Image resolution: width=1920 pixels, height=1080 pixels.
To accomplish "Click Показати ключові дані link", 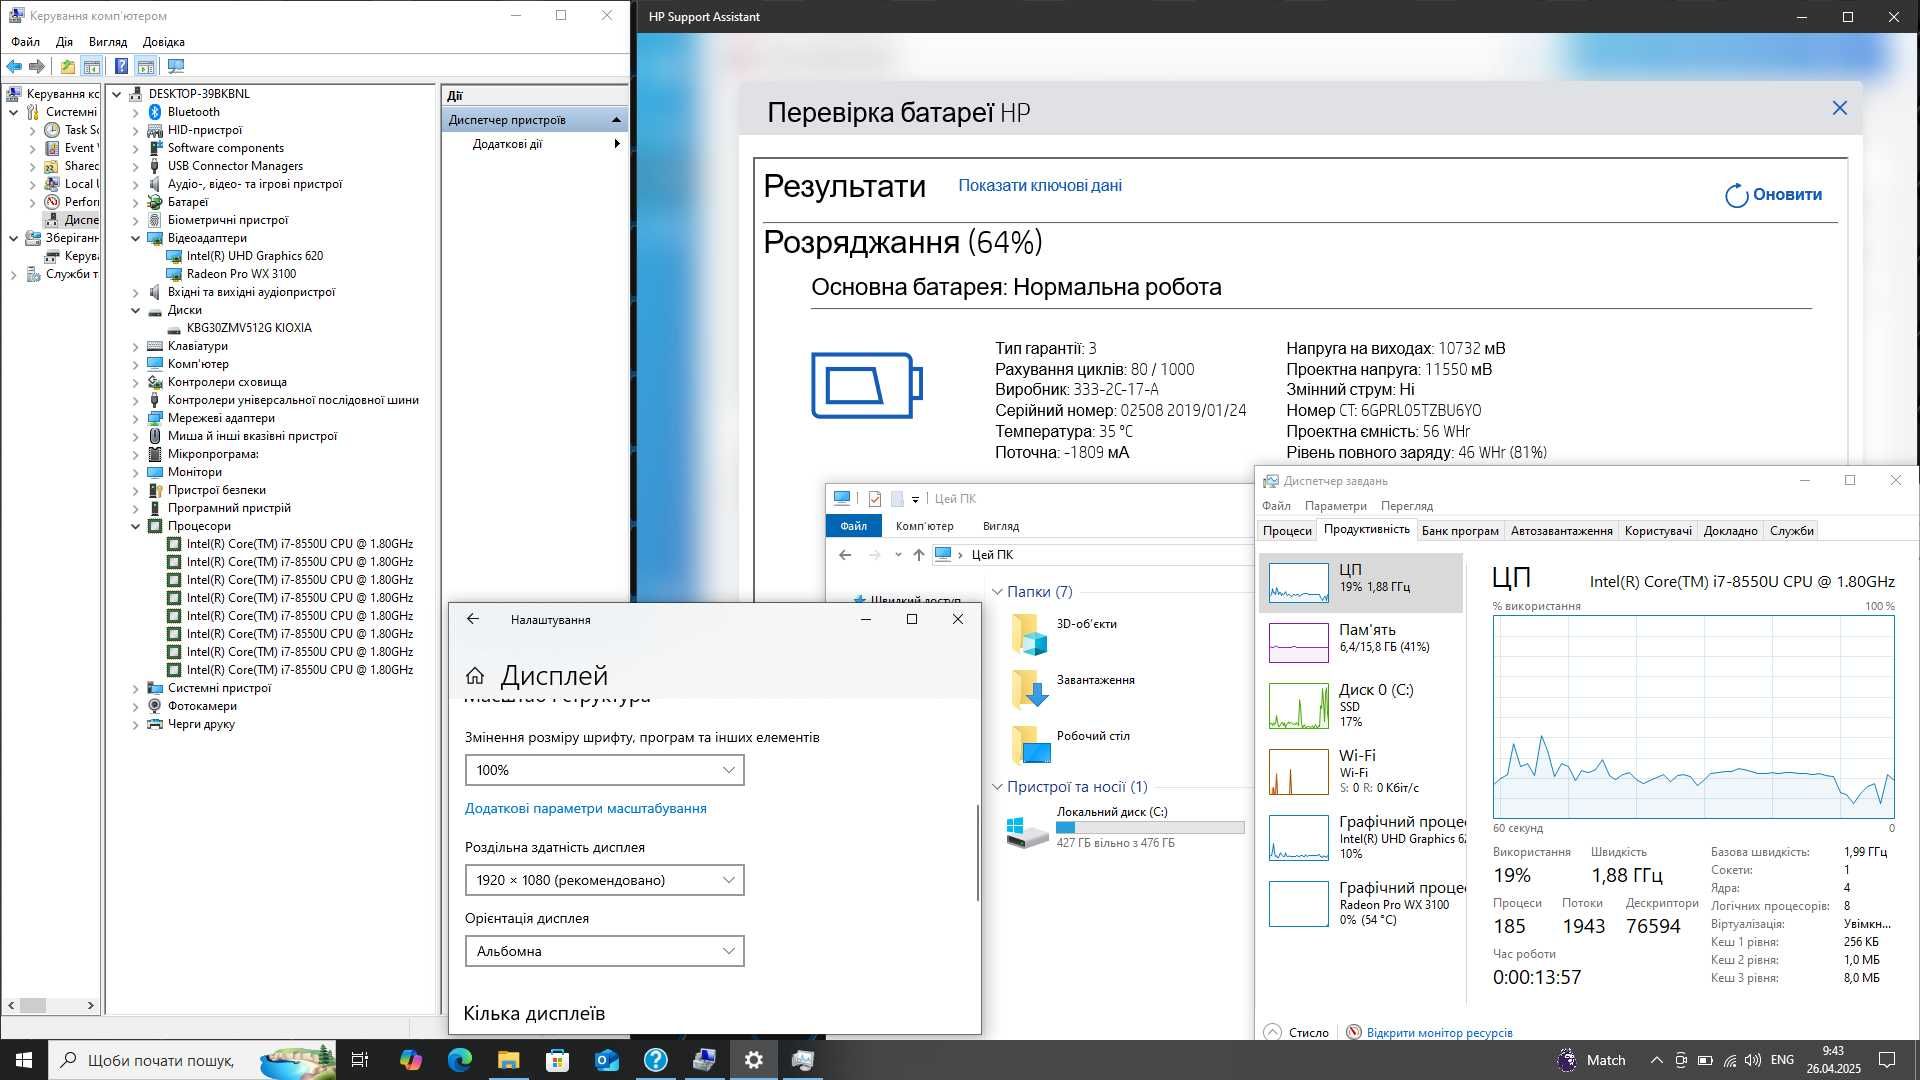I will coord(1040,185).
